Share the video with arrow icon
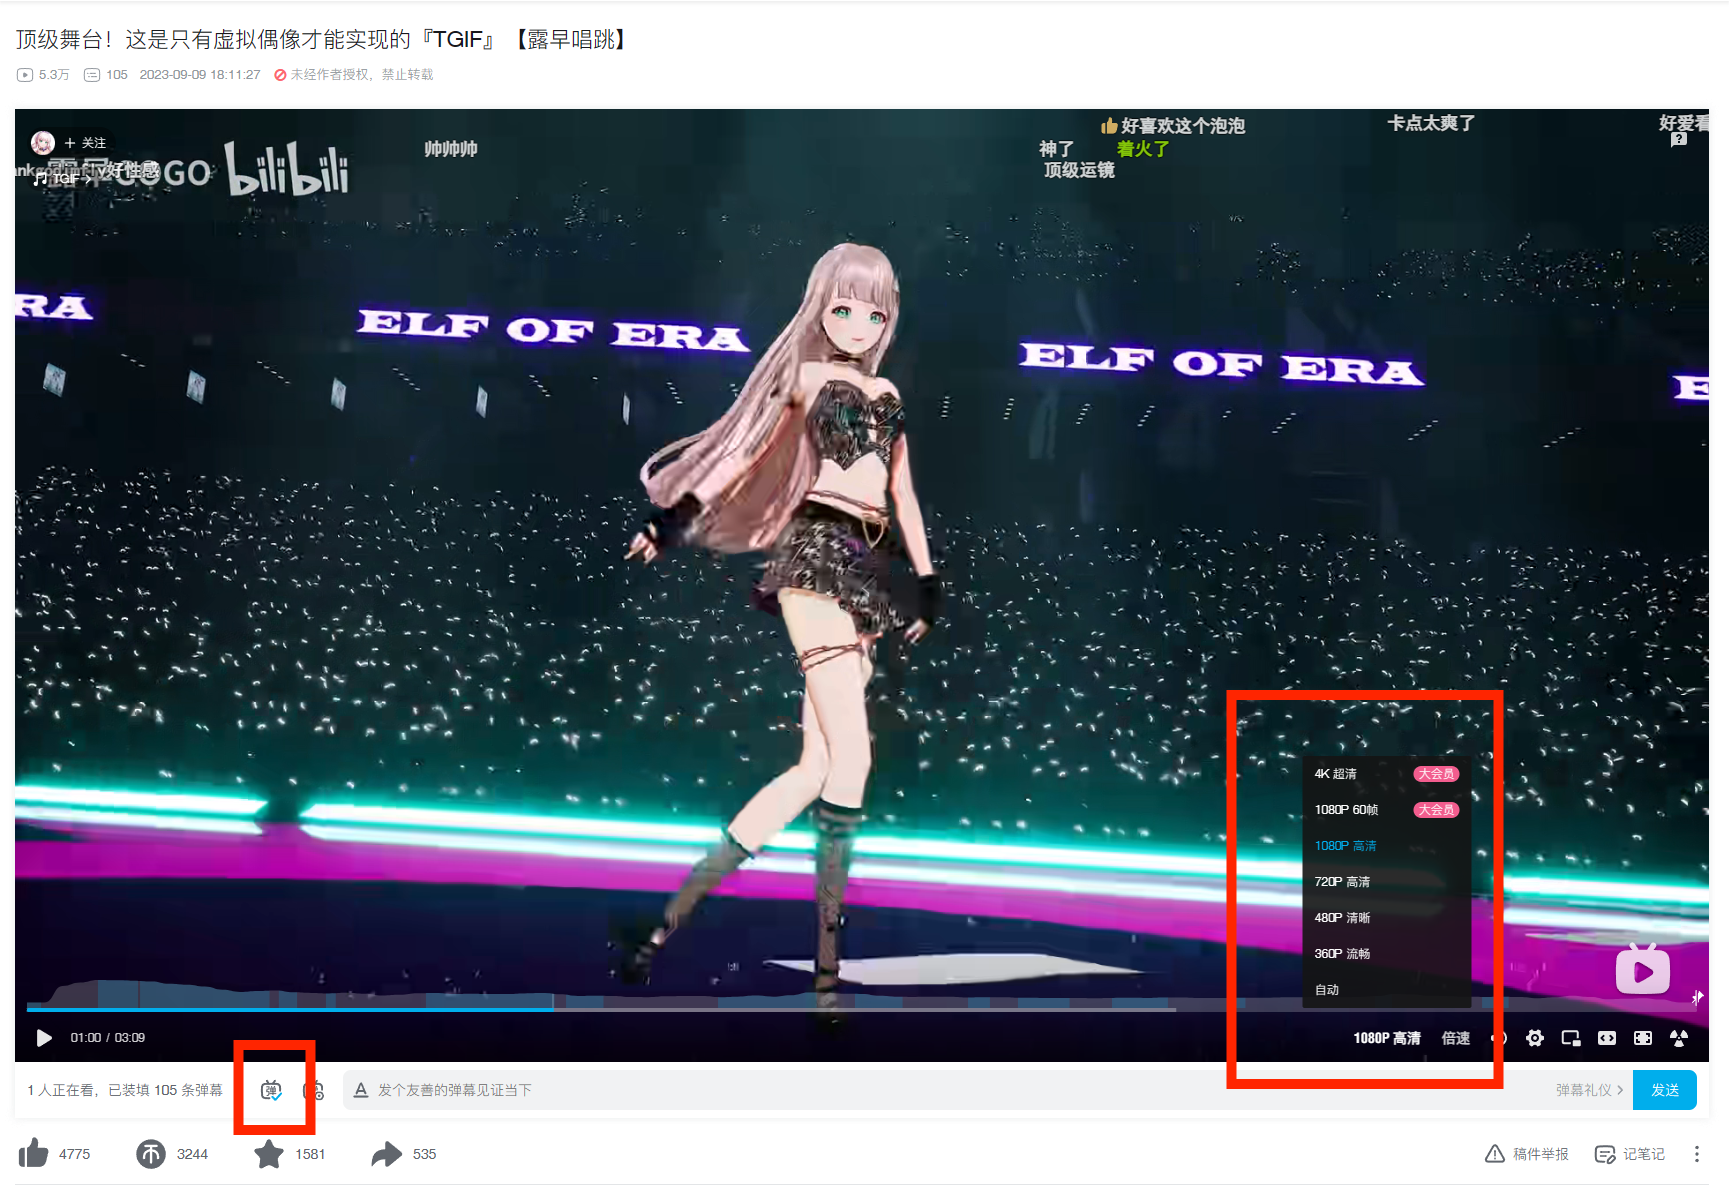 coord(386,1154)
